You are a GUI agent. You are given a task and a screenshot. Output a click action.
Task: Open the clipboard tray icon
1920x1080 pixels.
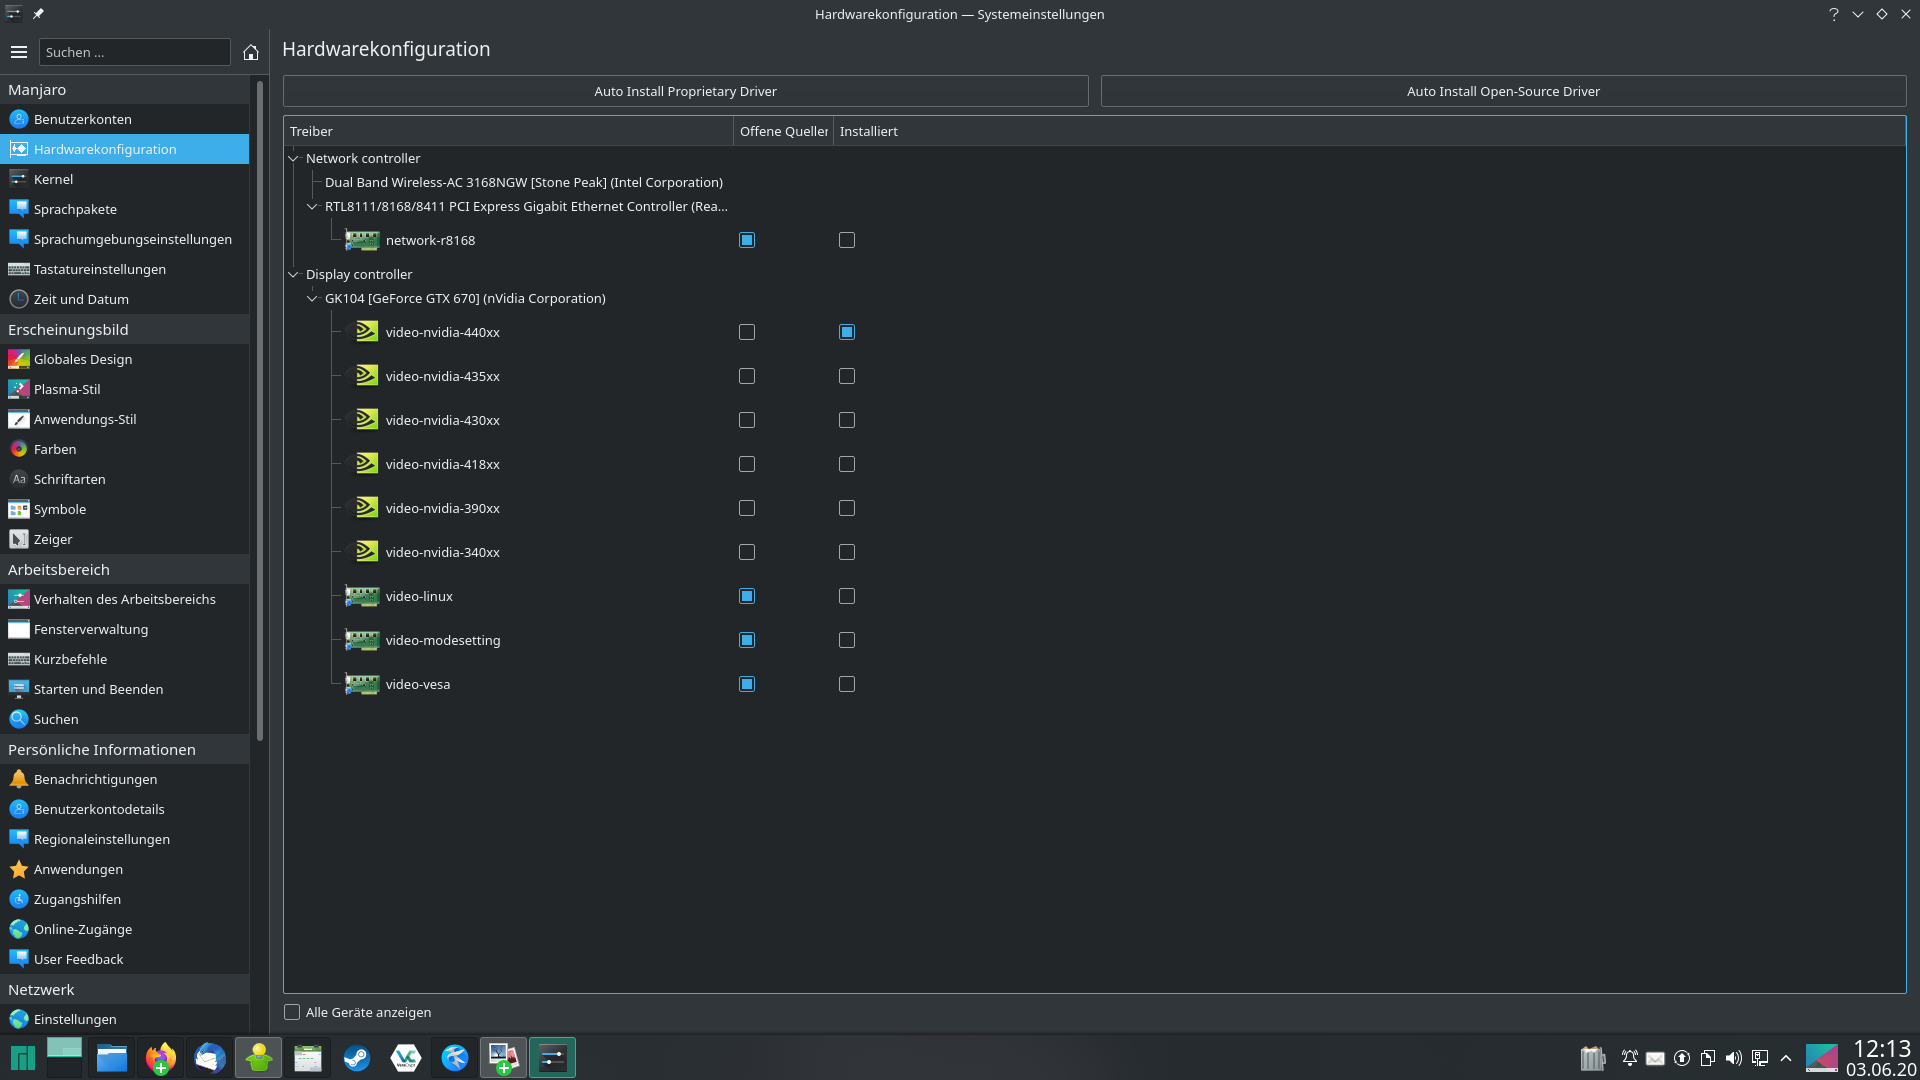click(1708, 1058)
